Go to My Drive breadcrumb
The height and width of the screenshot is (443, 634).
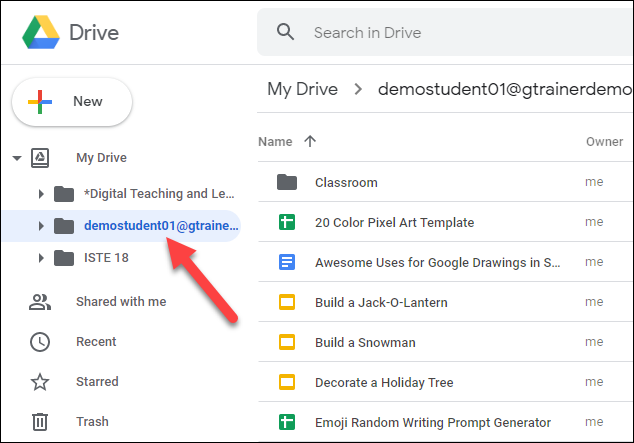pos(302,89)
